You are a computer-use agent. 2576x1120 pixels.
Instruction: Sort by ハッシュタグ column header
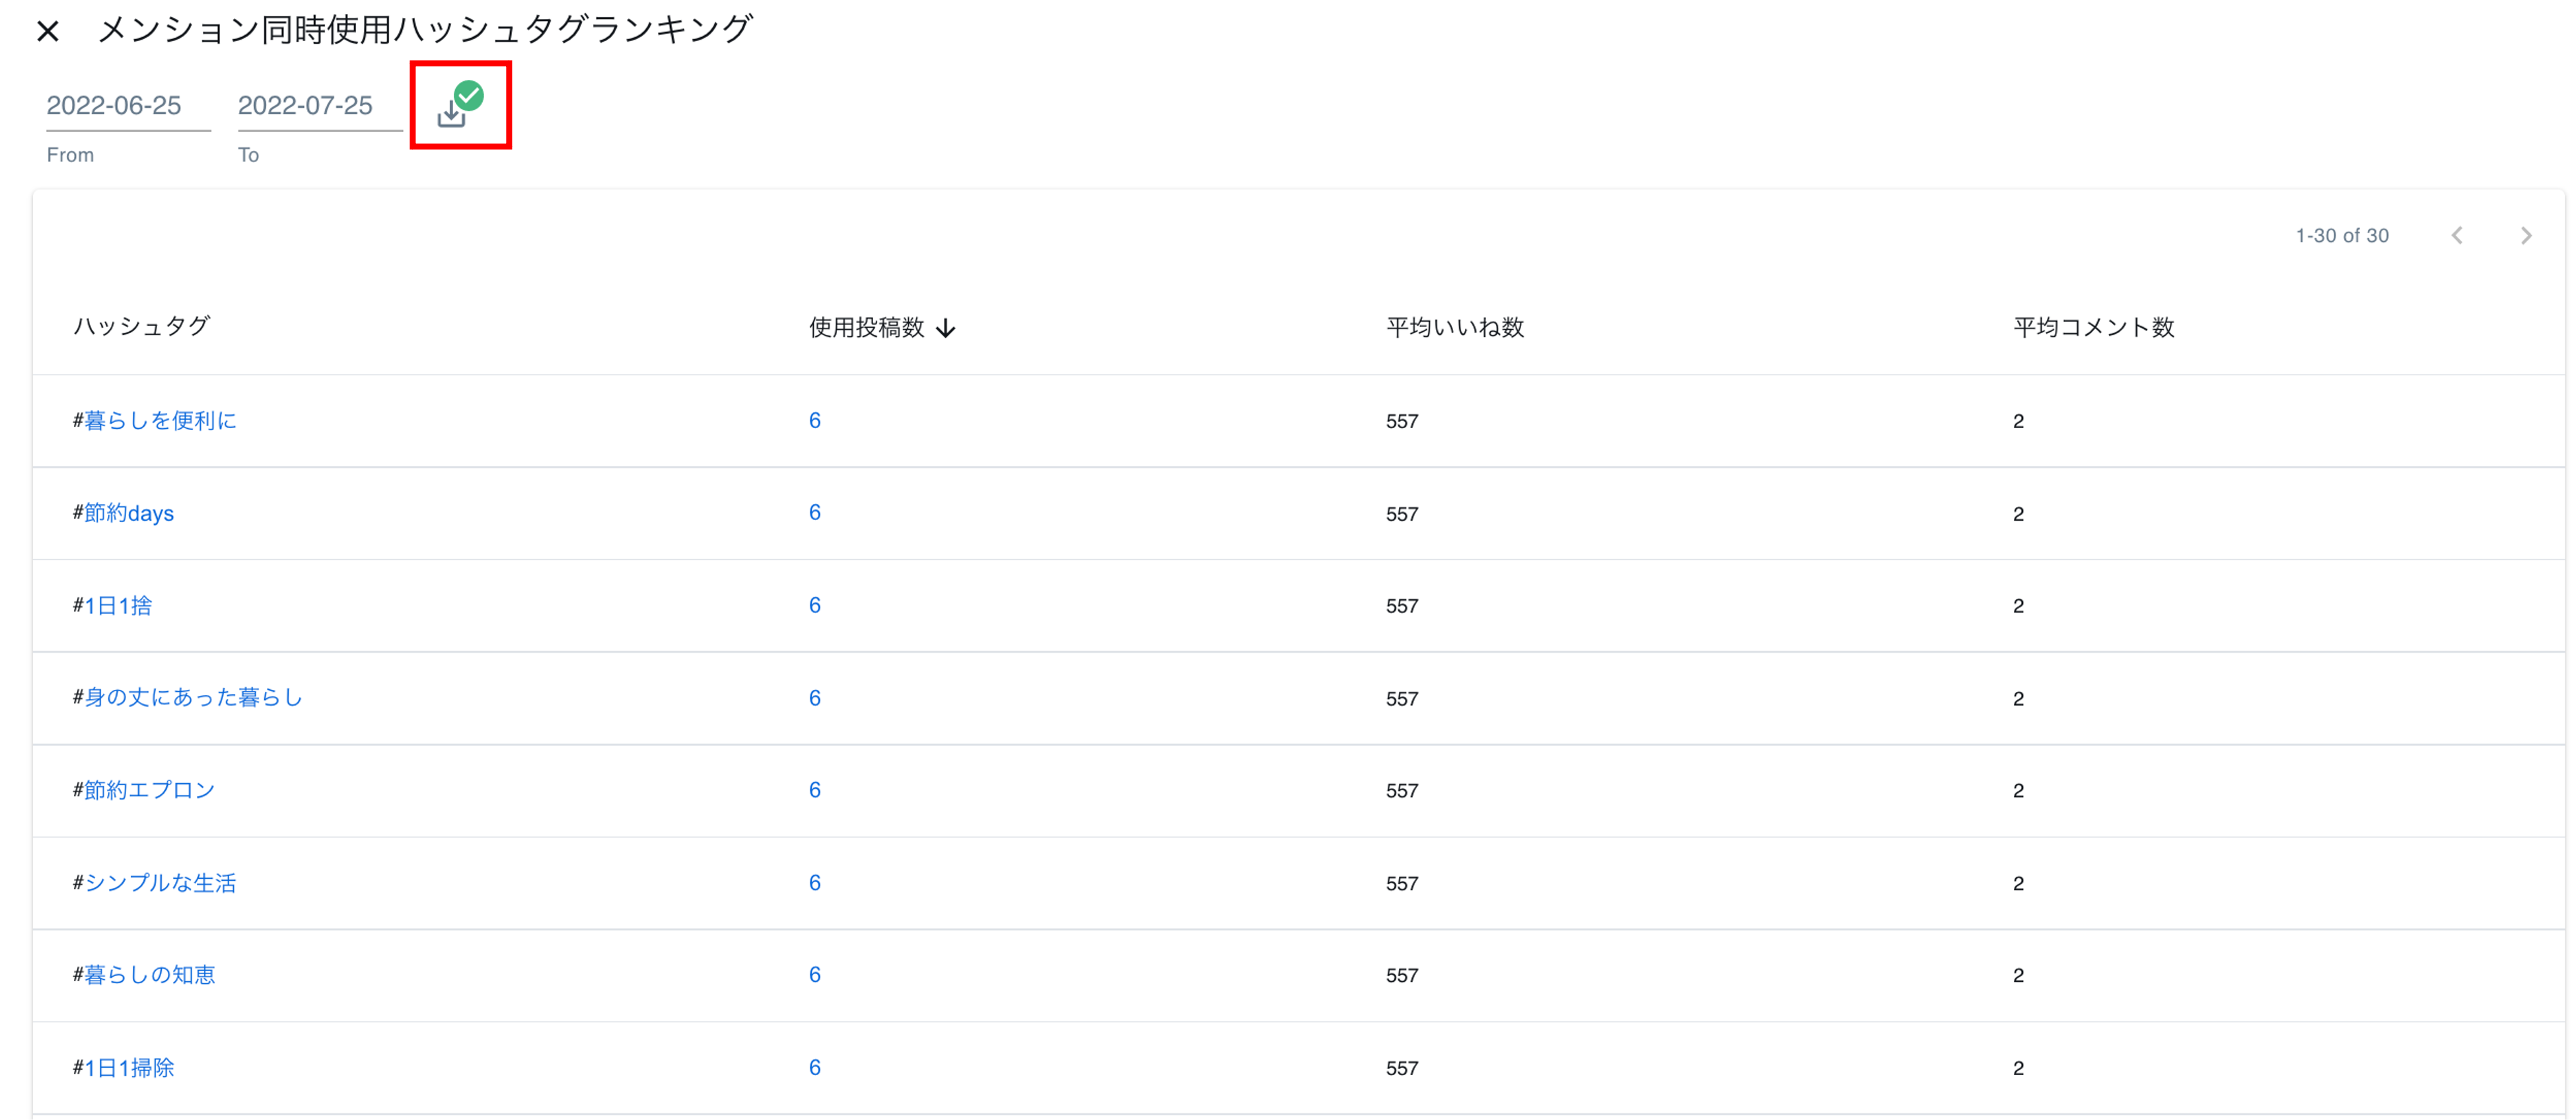tap(141, 326)
